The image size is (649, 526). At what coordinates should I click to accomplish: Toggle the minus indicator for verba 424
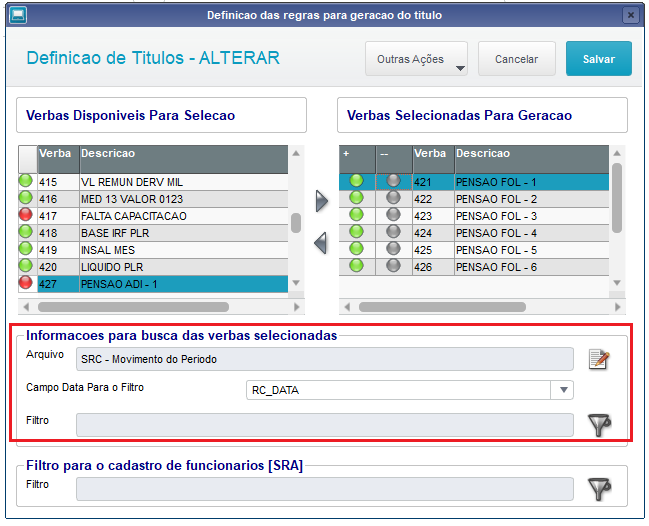393,232
